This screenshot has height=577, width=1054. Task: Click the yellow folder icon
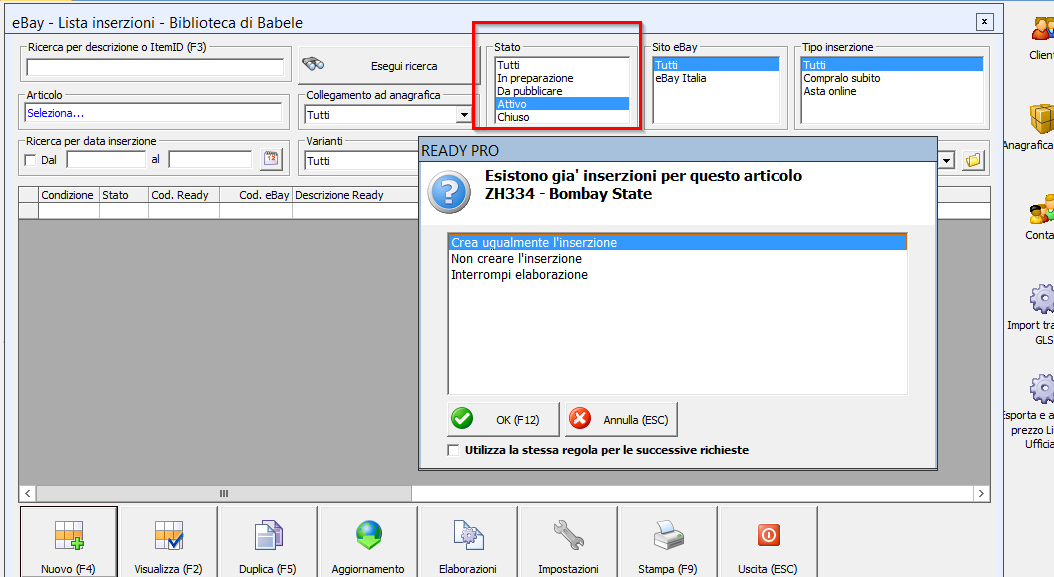pos(973,160)
